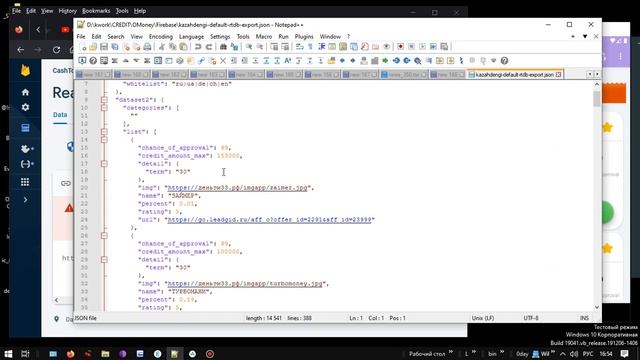Screen dimensions: 640x360
Task: Undo the last edit via toolbar
Action: coord(198,47)
